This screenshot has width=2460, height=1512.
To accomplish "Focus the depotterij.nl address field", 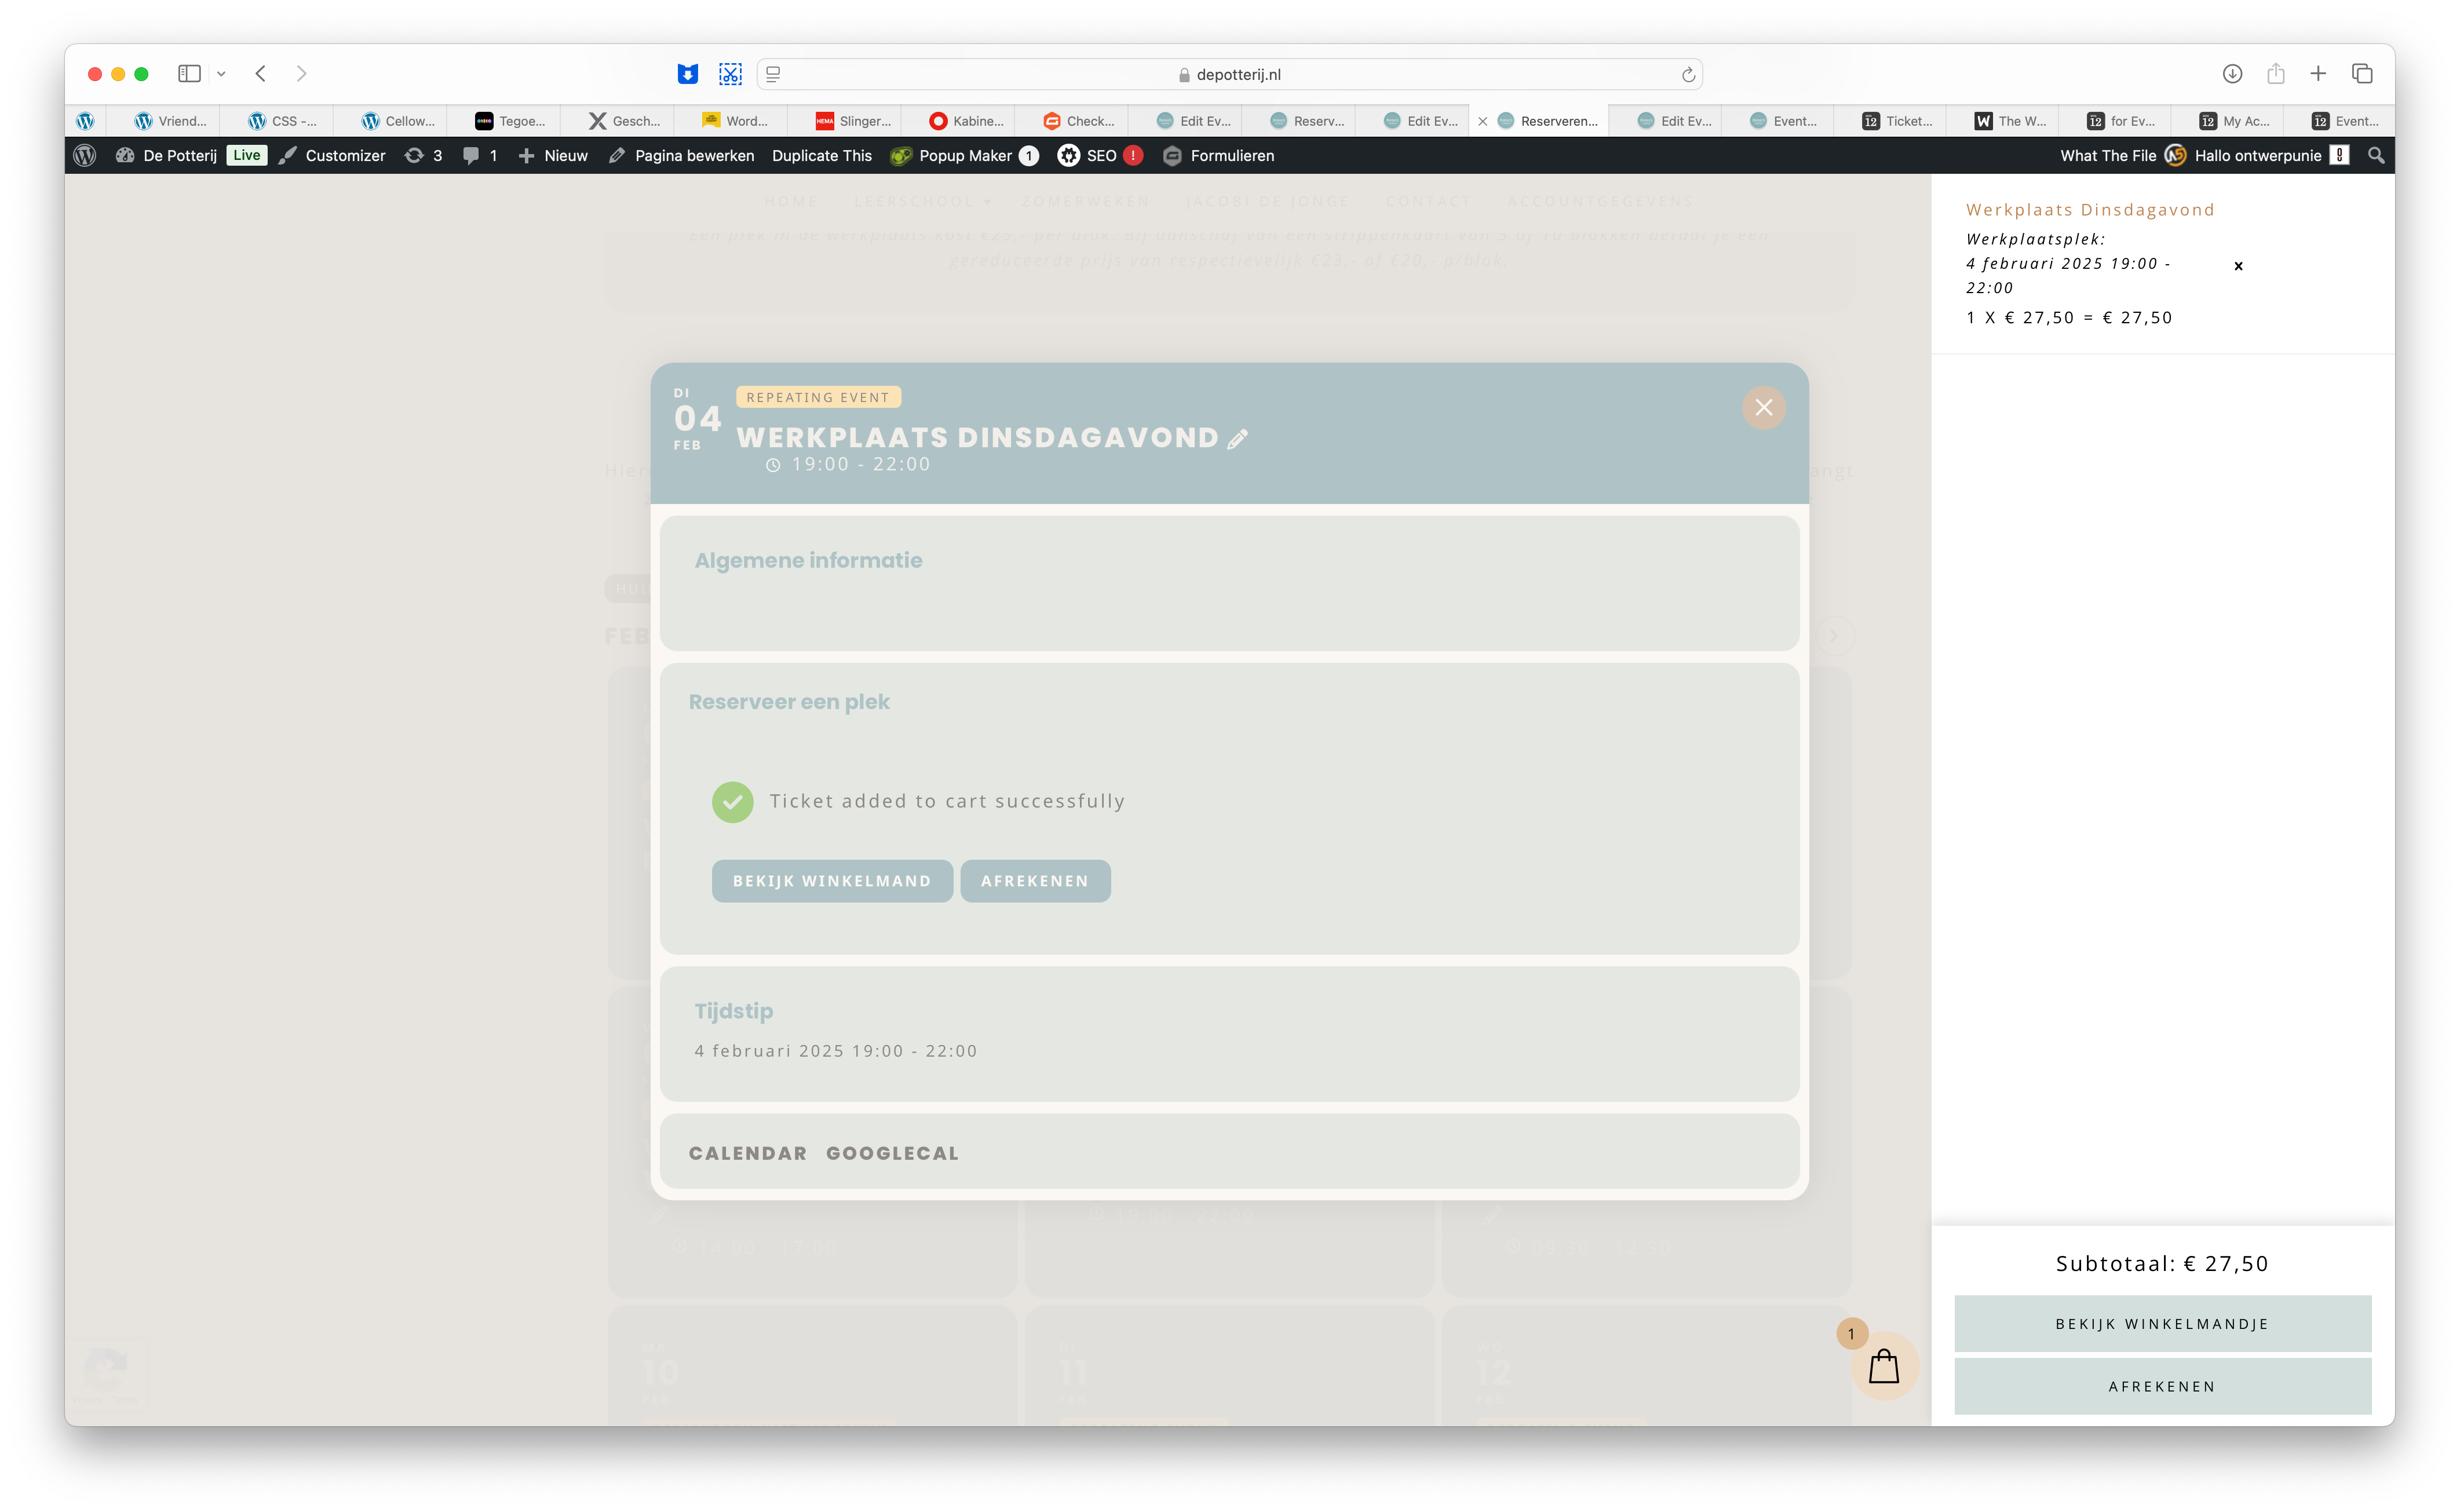I will [1229, 74].
